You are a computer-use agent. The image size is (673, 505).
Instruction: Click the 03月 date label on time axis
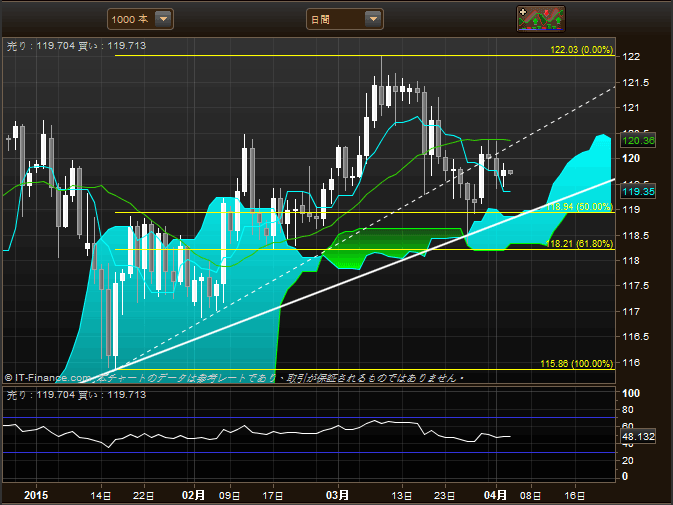pyautogui.click(x=337, y=495)
